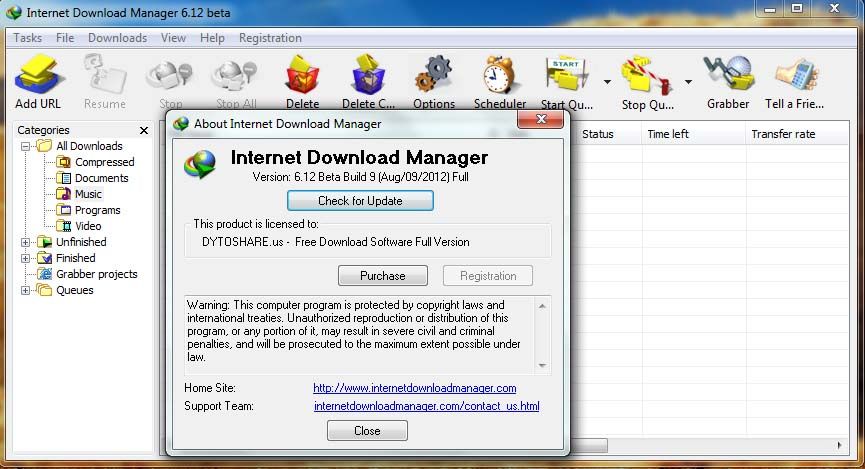Click the Finished folder icon
865x469 pixels.
(x=45, y=258)
